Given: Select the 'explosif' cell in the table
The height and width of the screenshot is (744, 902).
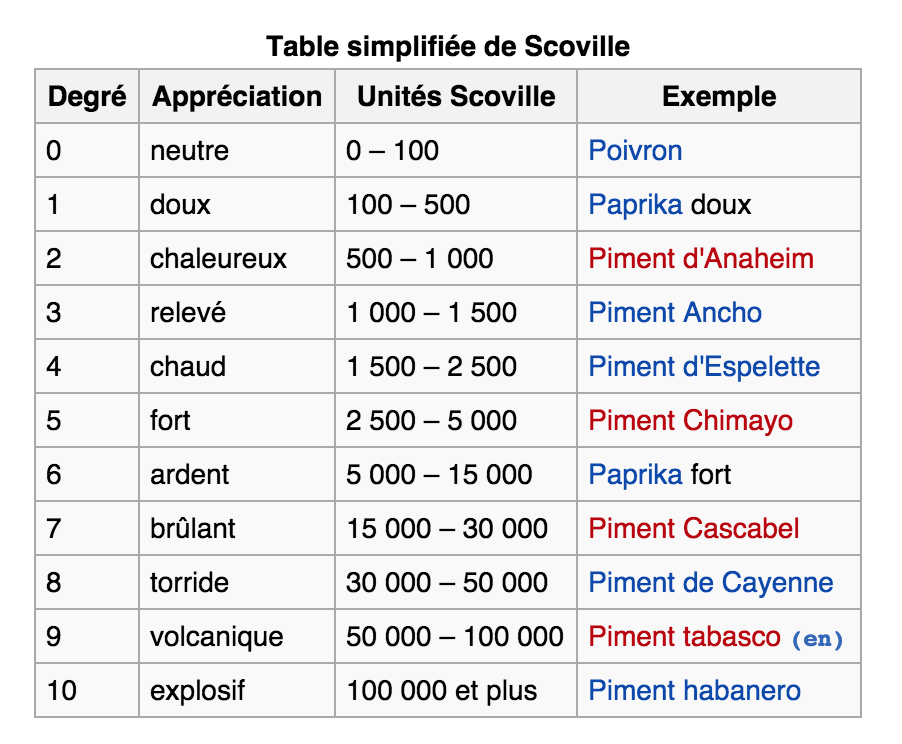Looking at the screenshot, I should [196, 691].
